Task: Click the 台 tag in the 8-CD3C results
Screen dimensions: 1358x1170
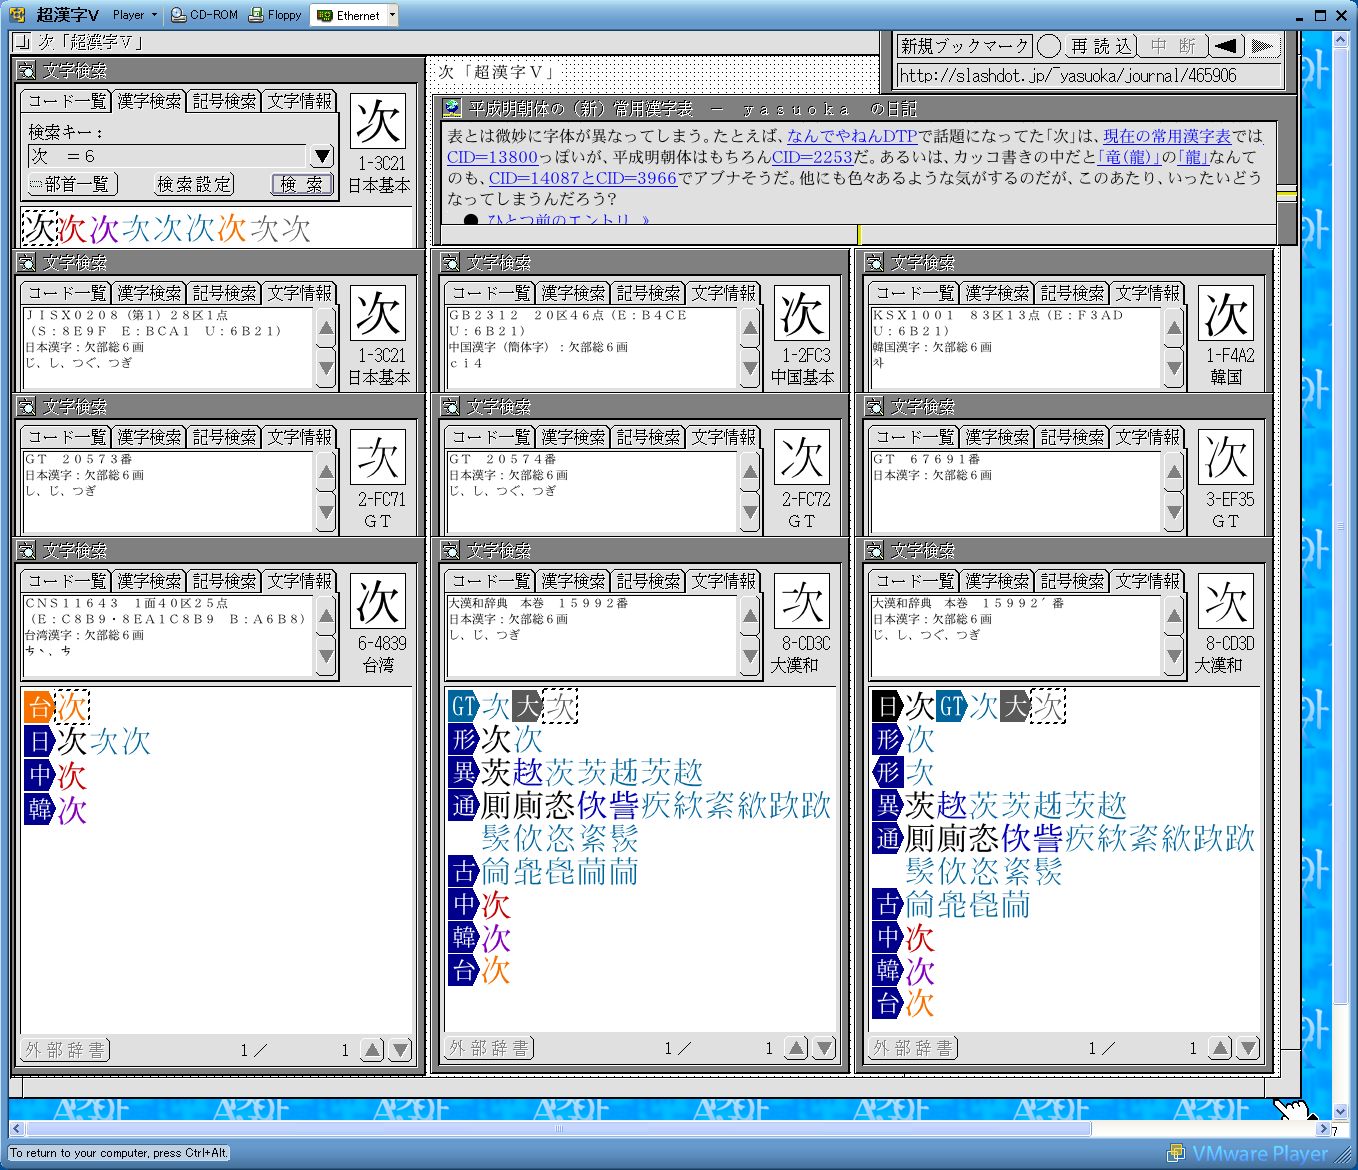Action: 463,970
